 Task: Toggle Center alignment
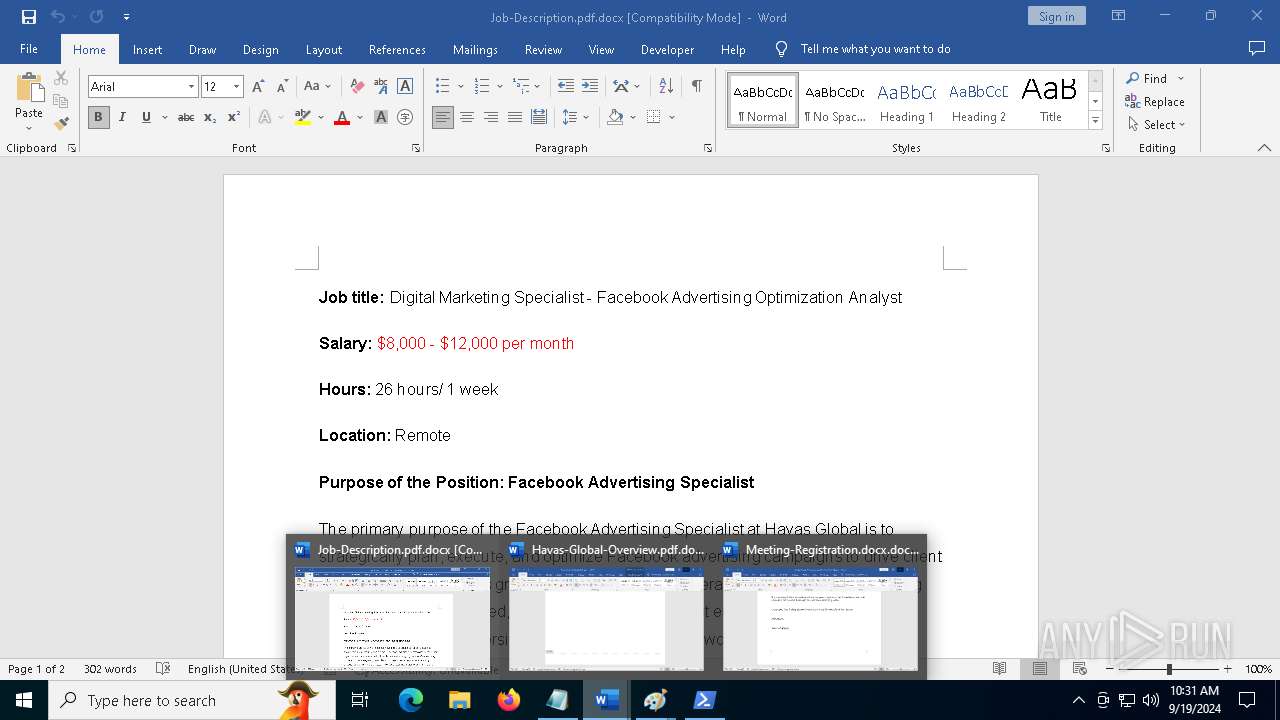pos(467,117)
